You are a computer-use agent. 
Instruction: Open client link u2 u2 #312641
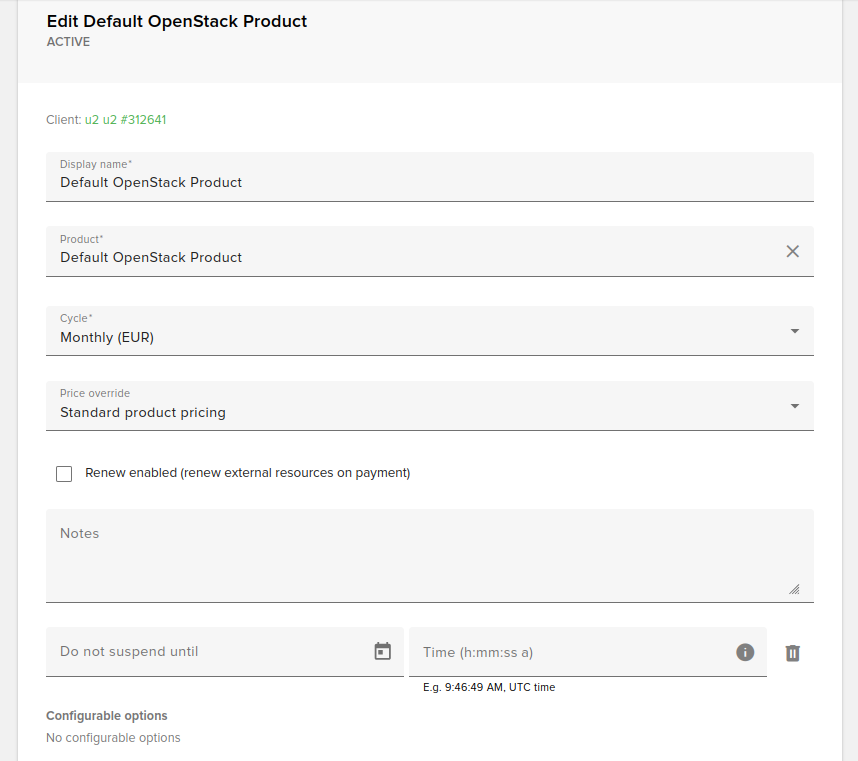coord(125,120)
